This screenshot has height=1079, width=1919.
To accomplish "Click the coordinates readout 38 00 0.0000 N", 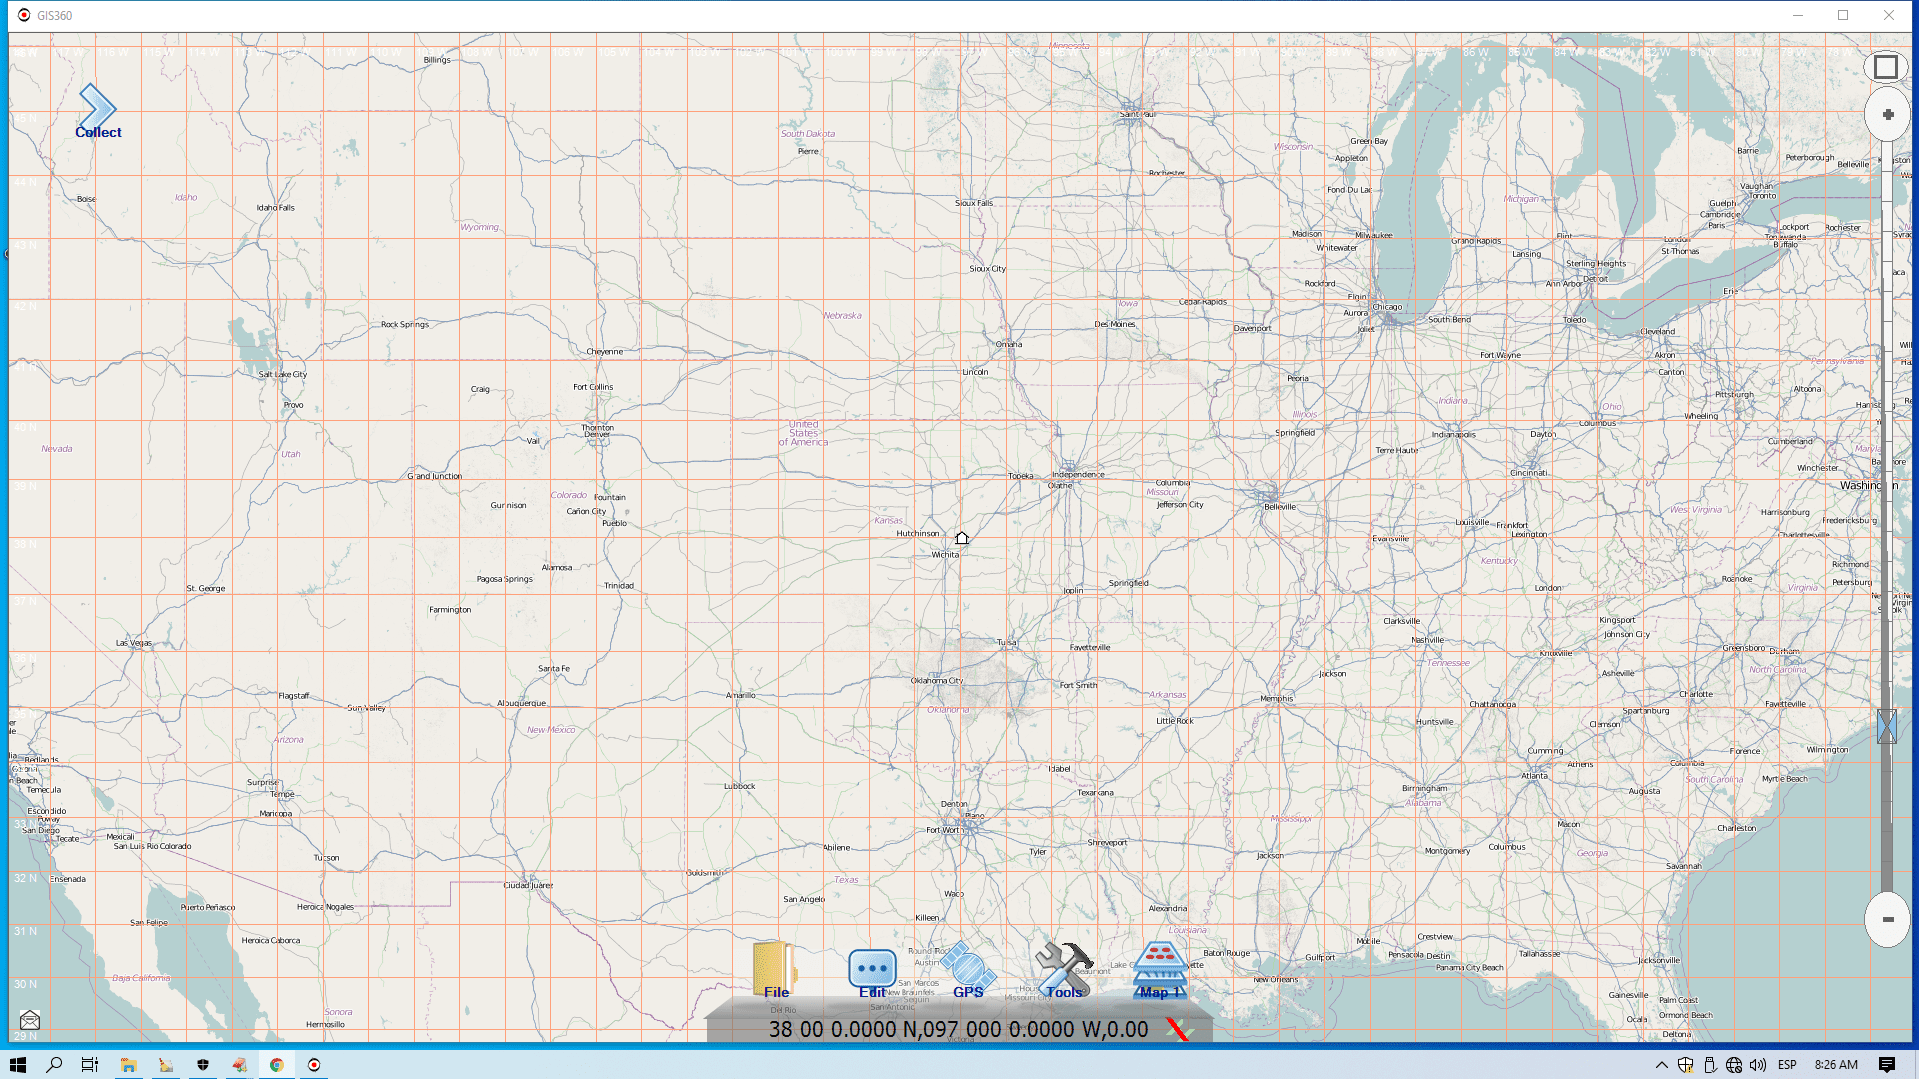I will [x=958, y=1029].
